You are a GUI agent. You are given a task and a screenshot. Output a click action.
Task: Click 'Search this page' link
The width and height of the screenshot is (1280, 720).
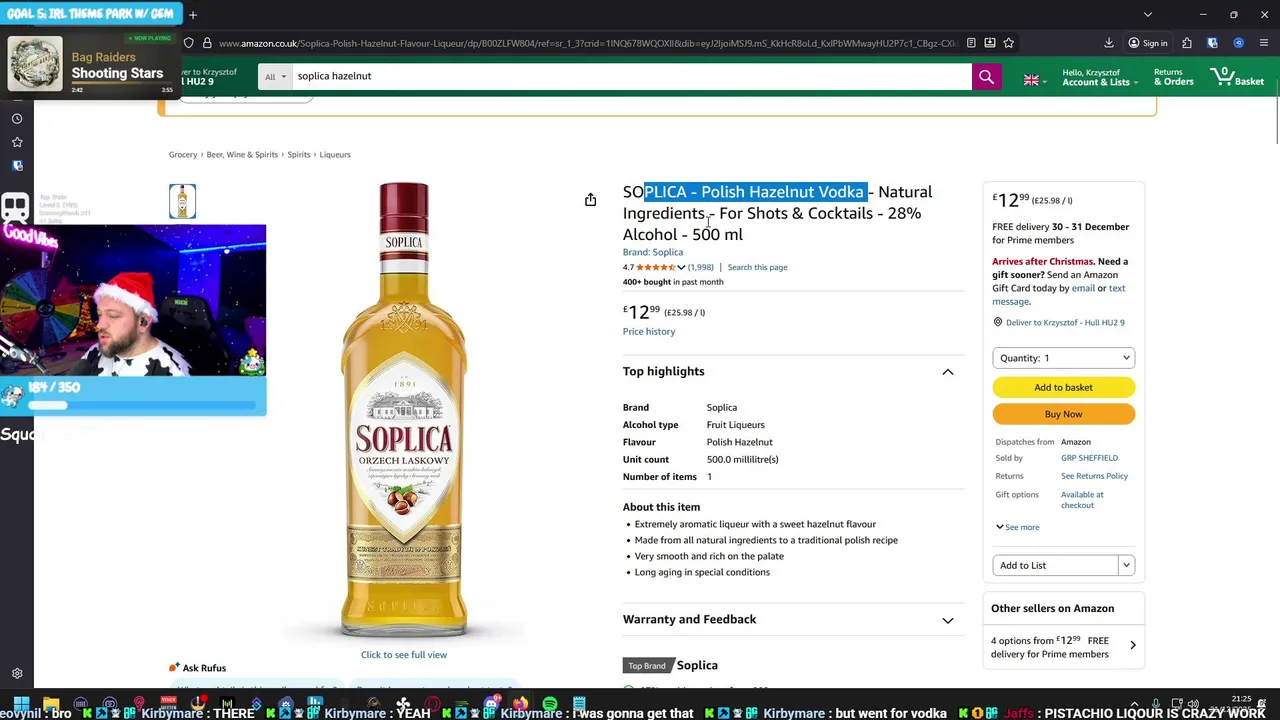[x=757, y=267]
